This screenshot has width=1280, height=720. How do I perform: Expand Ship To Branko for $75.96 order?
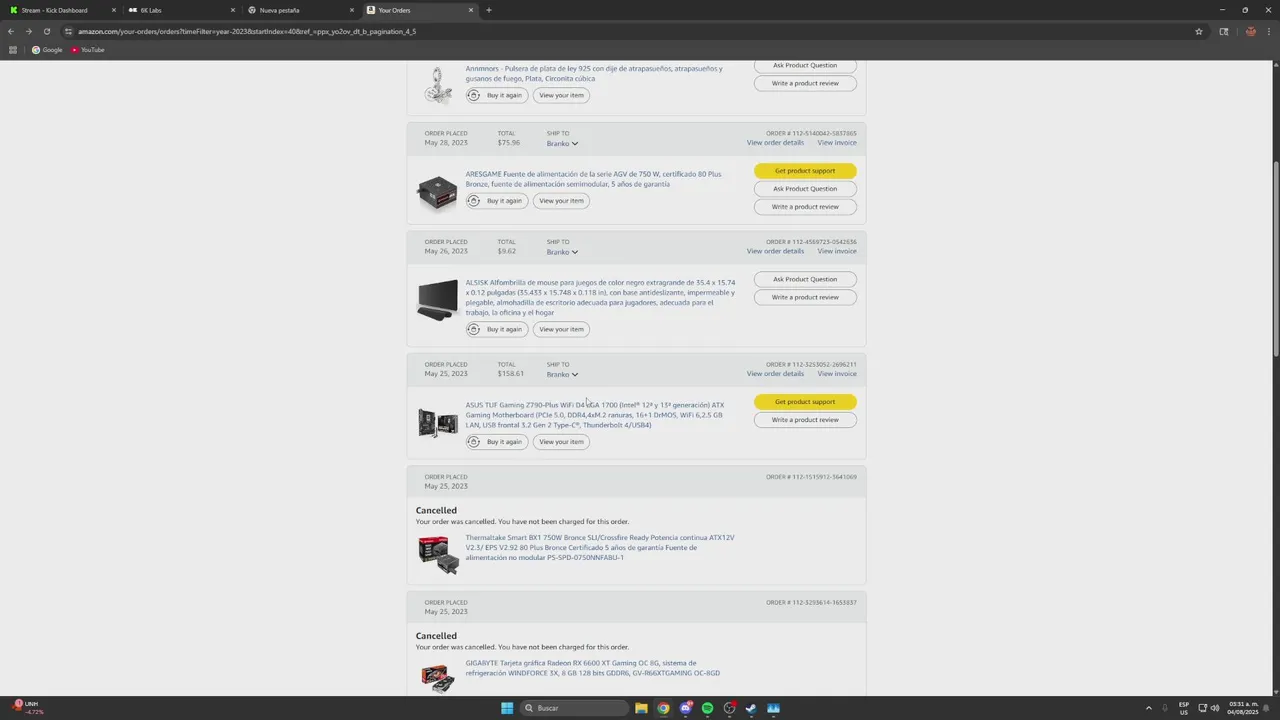[562, 143]
